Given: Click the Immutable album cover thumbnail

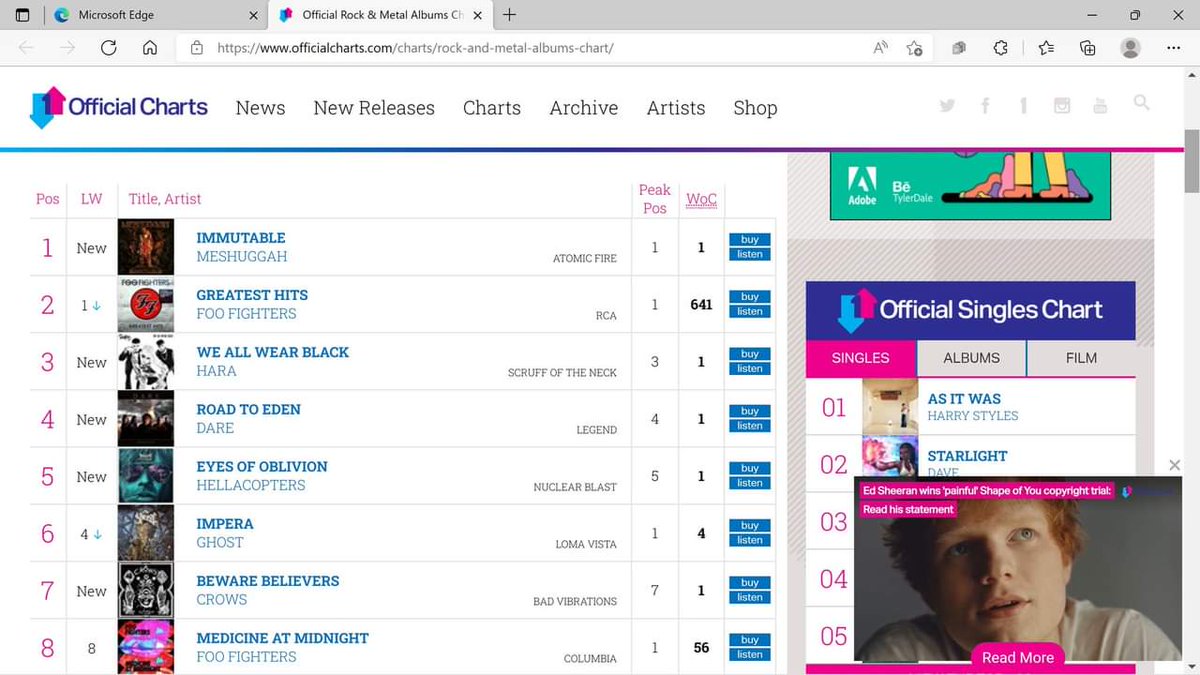Looking at the screenshot, I should (x=146, y=247).
